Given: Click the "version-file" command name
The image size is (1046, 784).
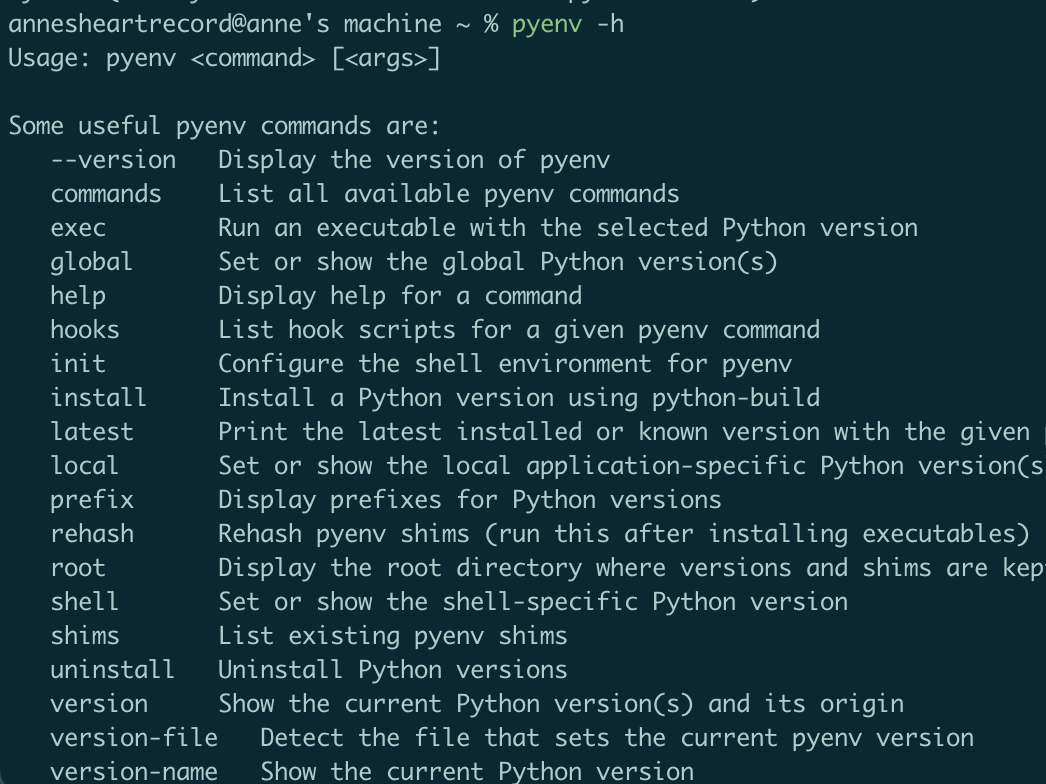Looking at the screenshot, I should 134,738.
